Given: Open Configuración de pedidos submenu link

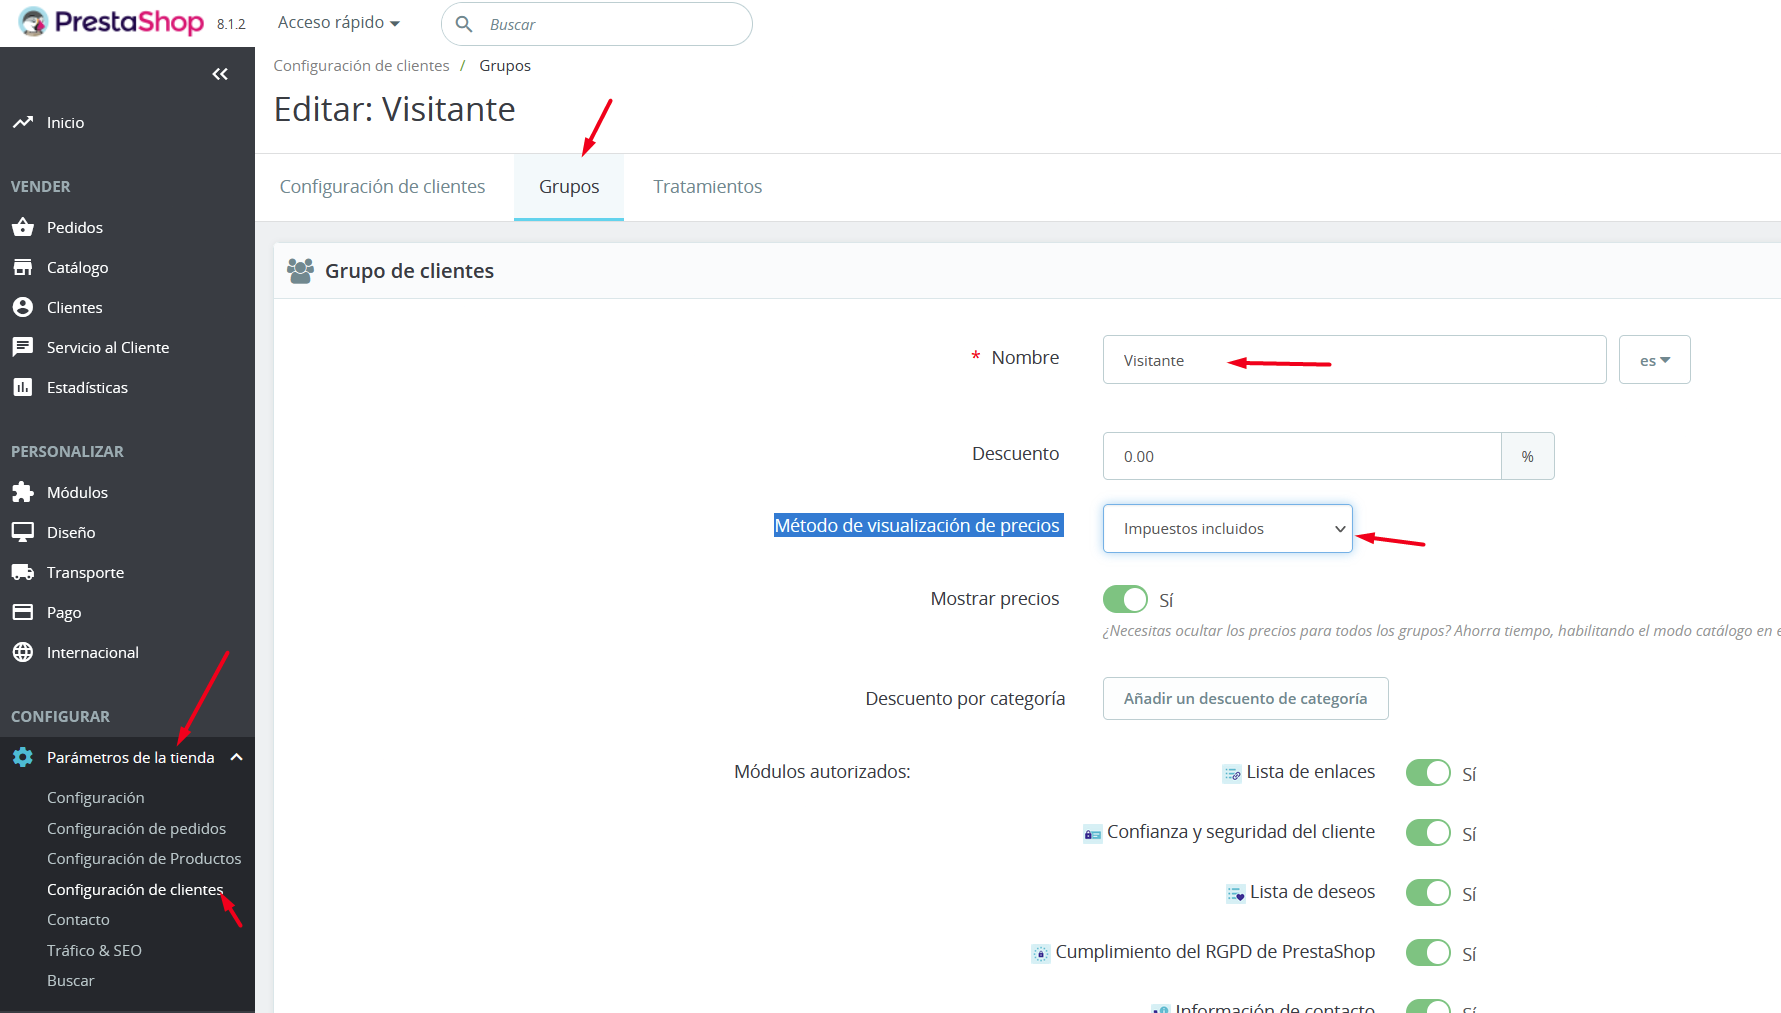Looking at the screenshot, I should pyautogui.click(x=136, y=829).
